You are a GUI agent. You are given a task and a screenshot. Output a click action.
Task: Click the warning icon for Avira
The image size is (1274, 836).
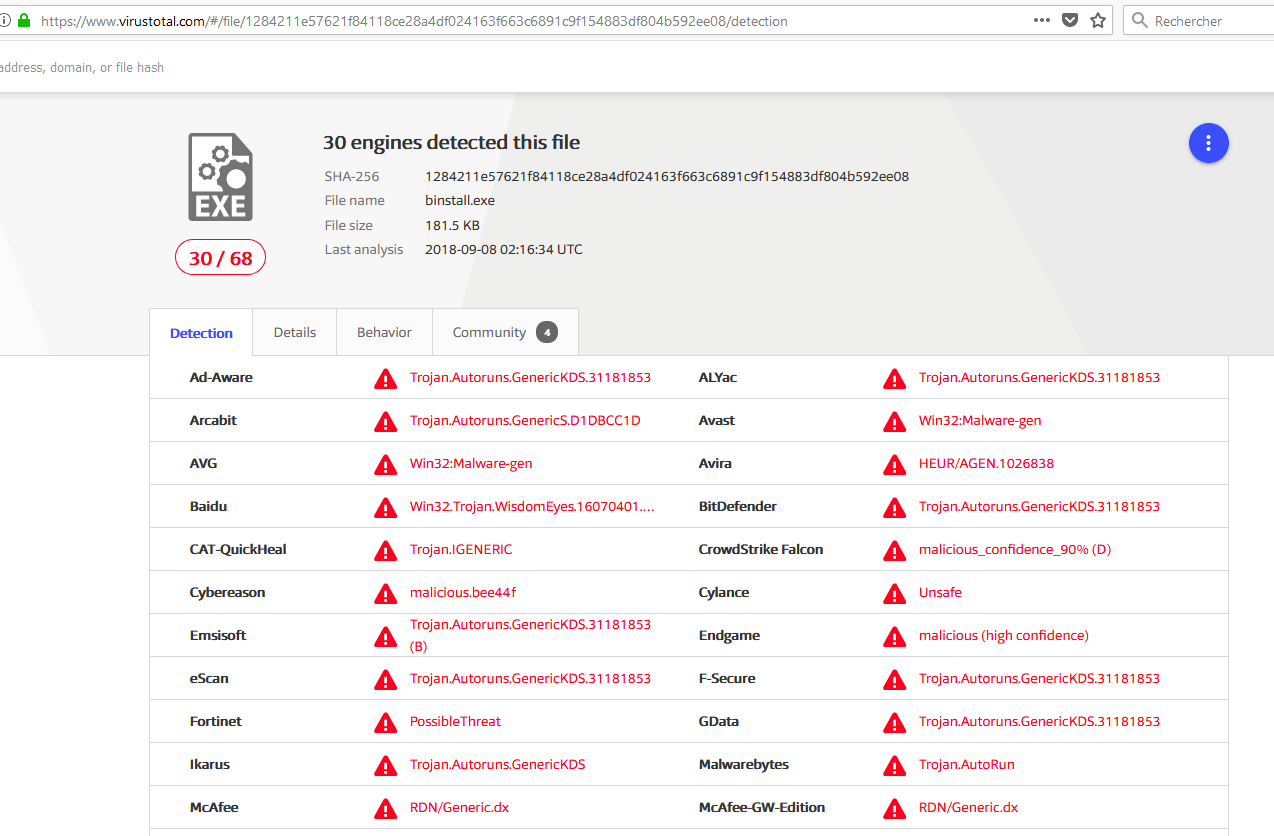click(894, 464)
